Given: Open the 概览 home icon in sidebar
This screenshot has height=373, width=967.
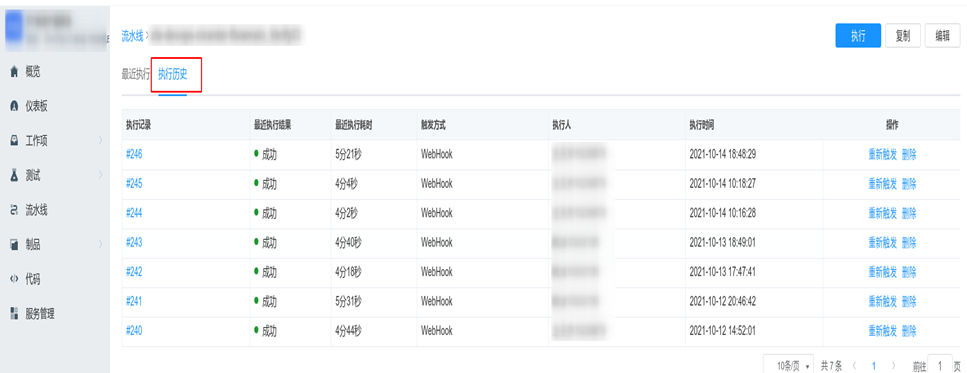Looking at the screenshot, I should pyautogui.click(x=14, y=73).
